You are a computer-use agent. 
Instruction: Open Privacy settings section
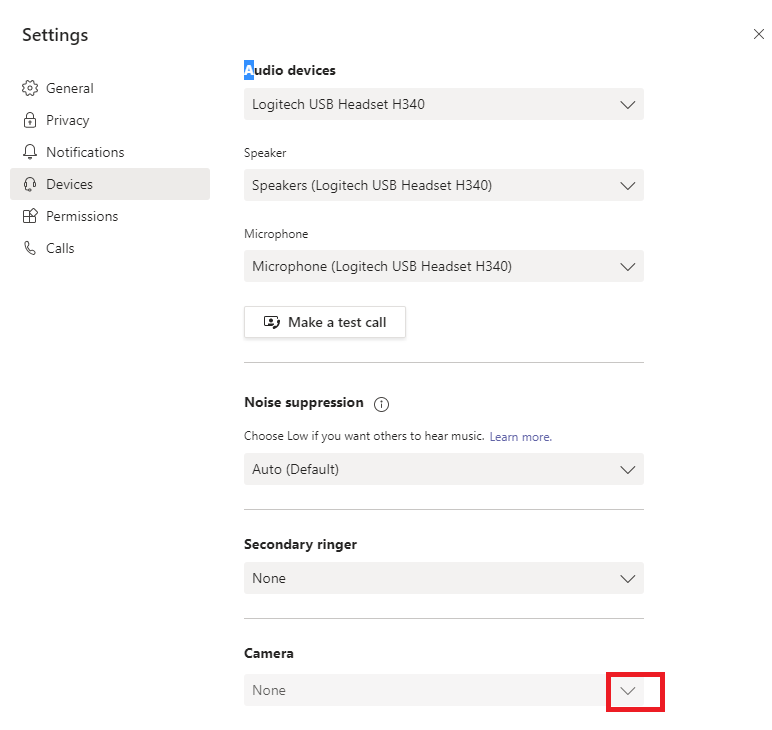[110, 120]
